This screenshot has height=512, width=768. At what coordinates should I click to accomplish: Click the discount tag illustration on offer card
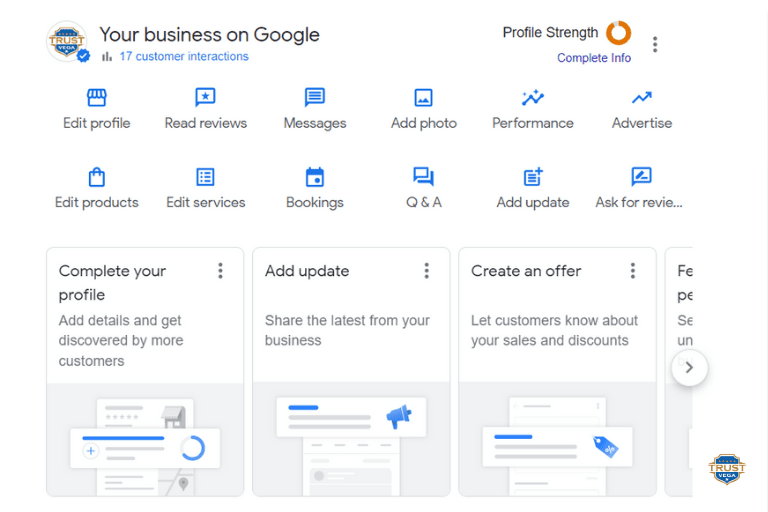(x=605, y=447)
